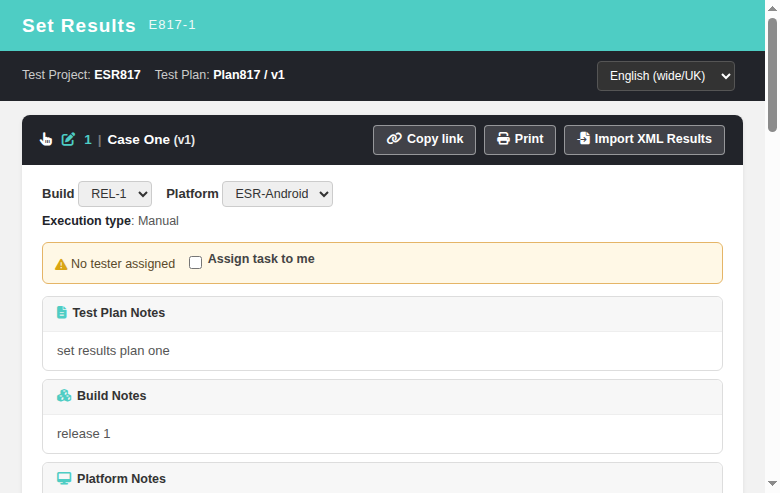Viewport: 780px width, 493px height.
Task: Click the test case number 1 link
Action: point(88,140)
